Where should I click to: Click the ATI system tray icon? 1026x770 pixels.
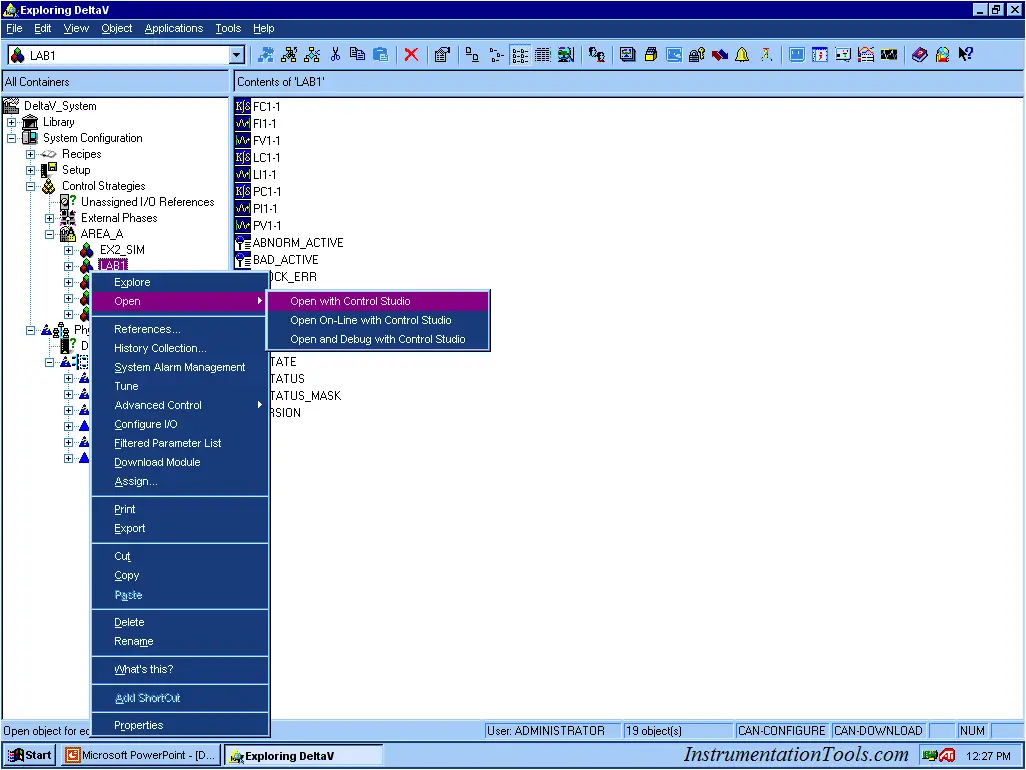(947, 756)
